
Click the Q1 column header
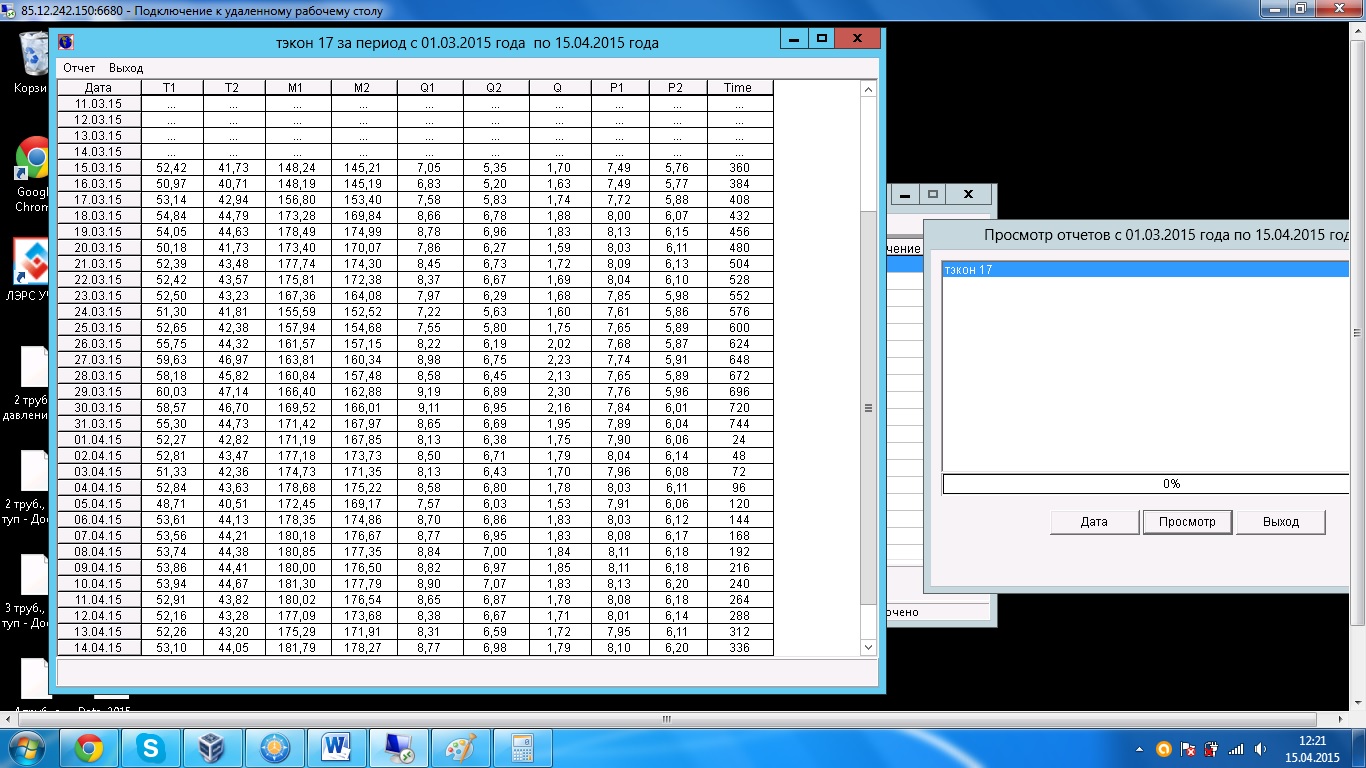pos(429,88)
